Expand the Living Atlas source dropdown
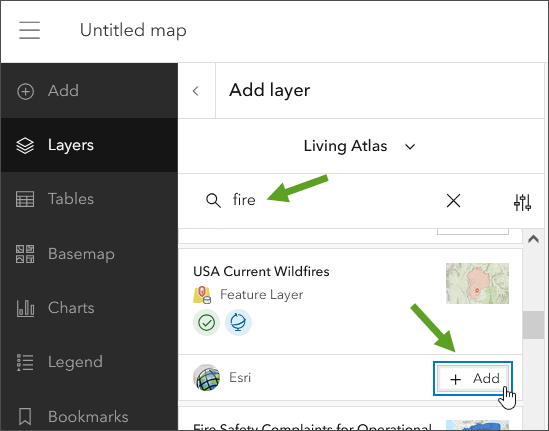 (x=360, y=146)
